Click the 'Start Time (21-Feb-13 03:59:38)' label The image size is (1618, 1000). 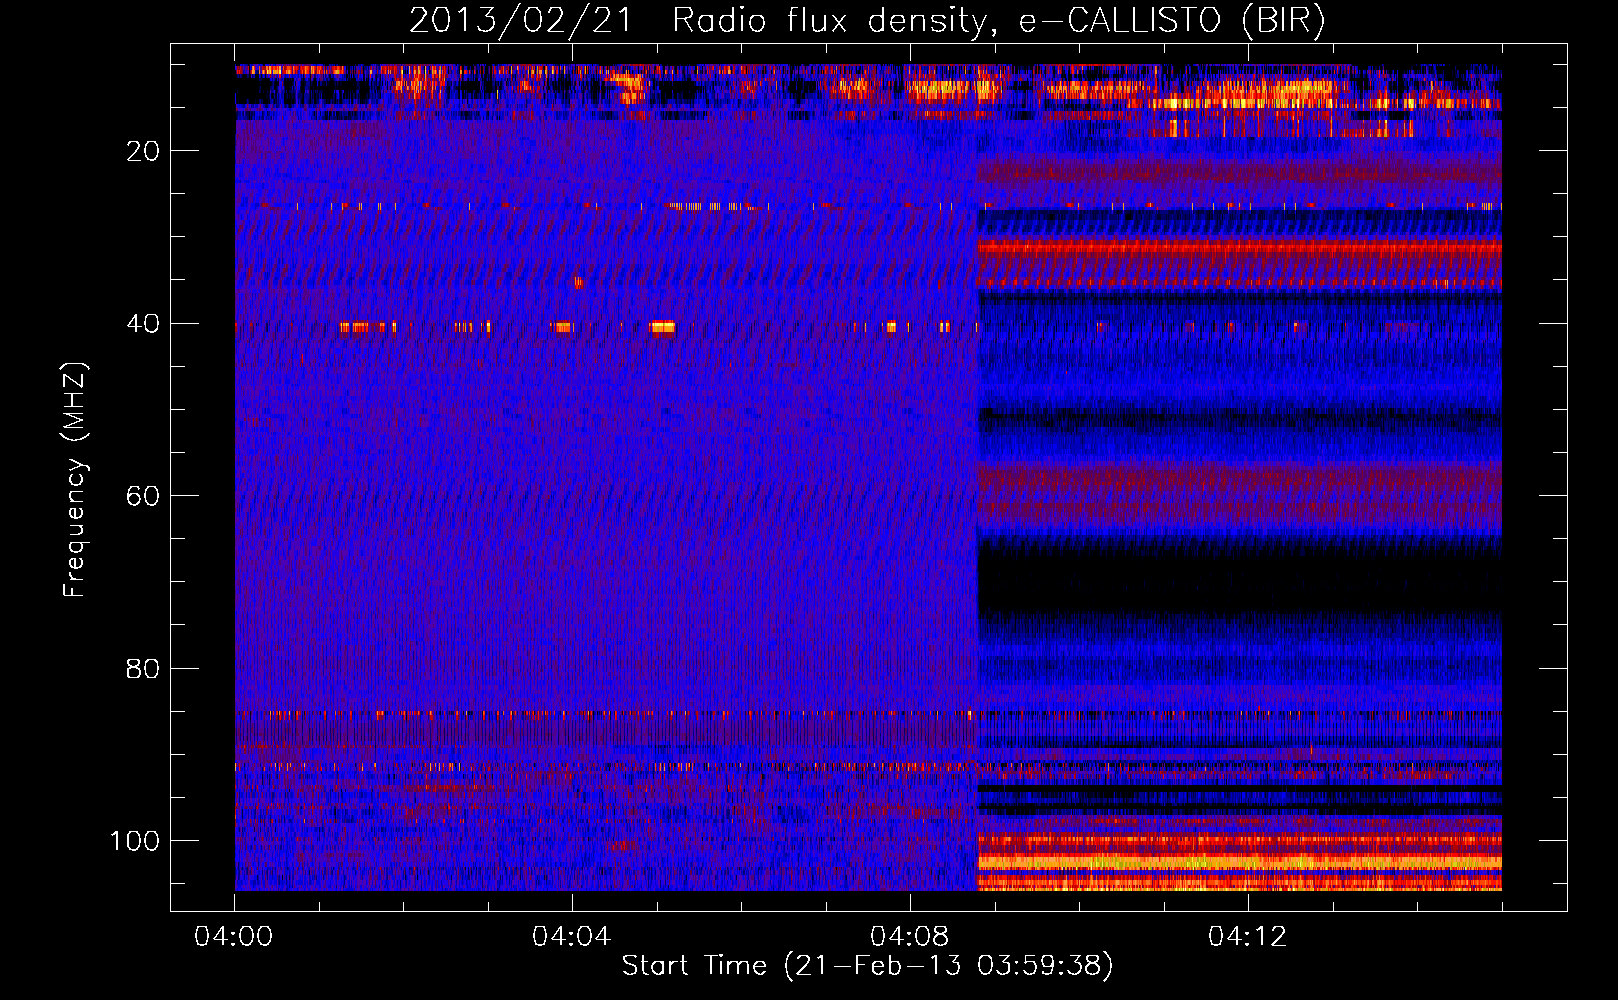[x=867, y=966]
